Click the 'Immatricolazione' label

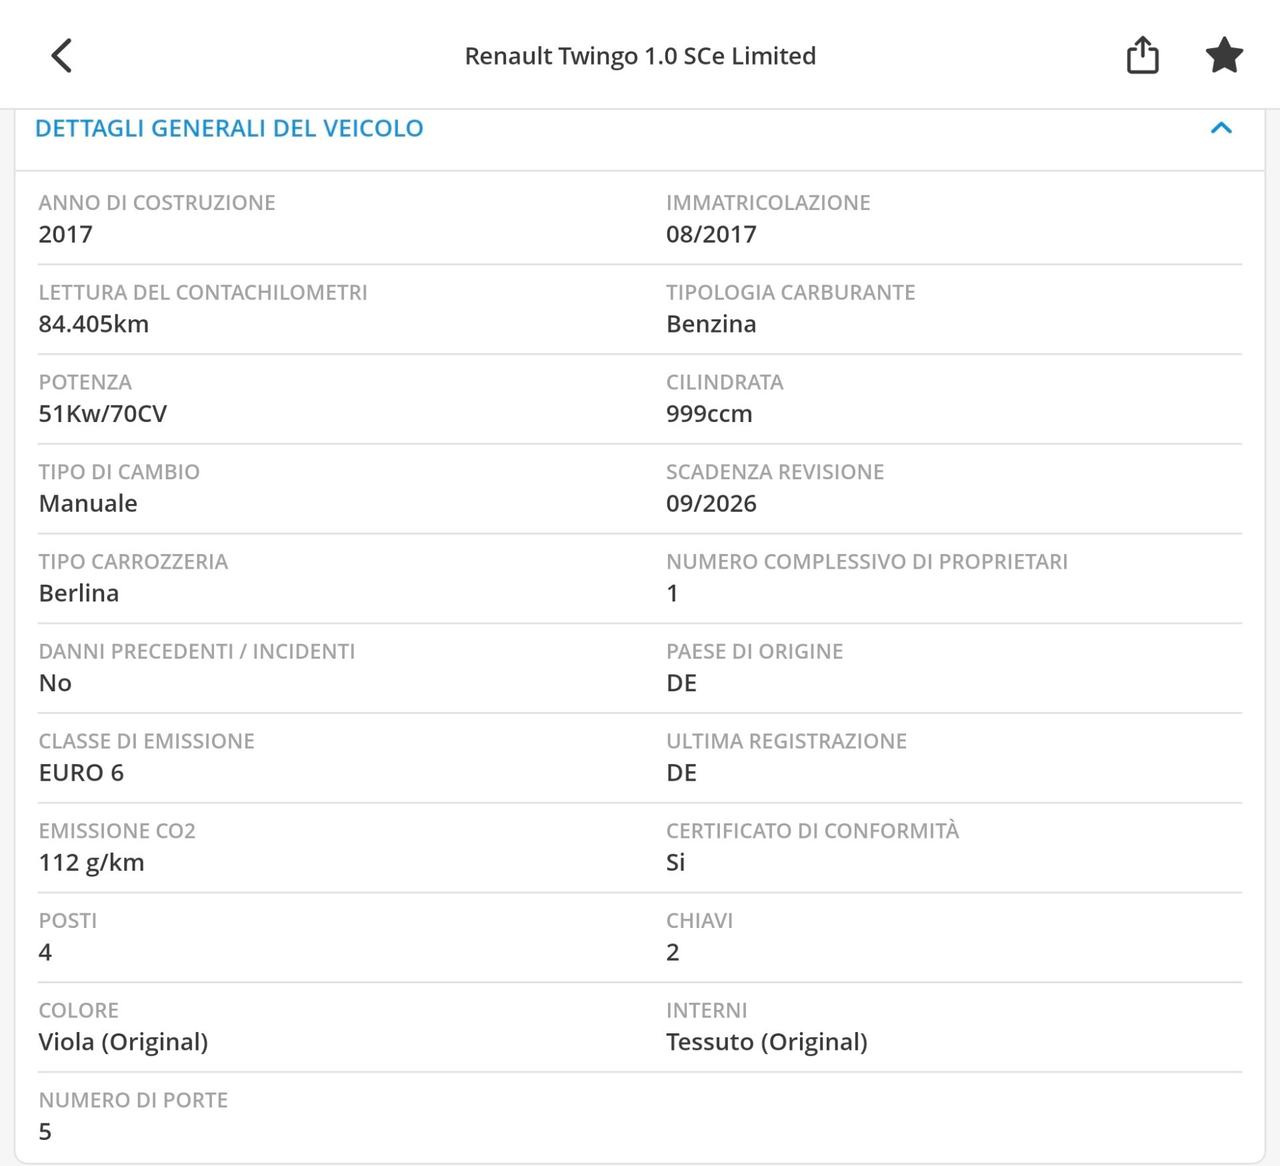(768, 202)
